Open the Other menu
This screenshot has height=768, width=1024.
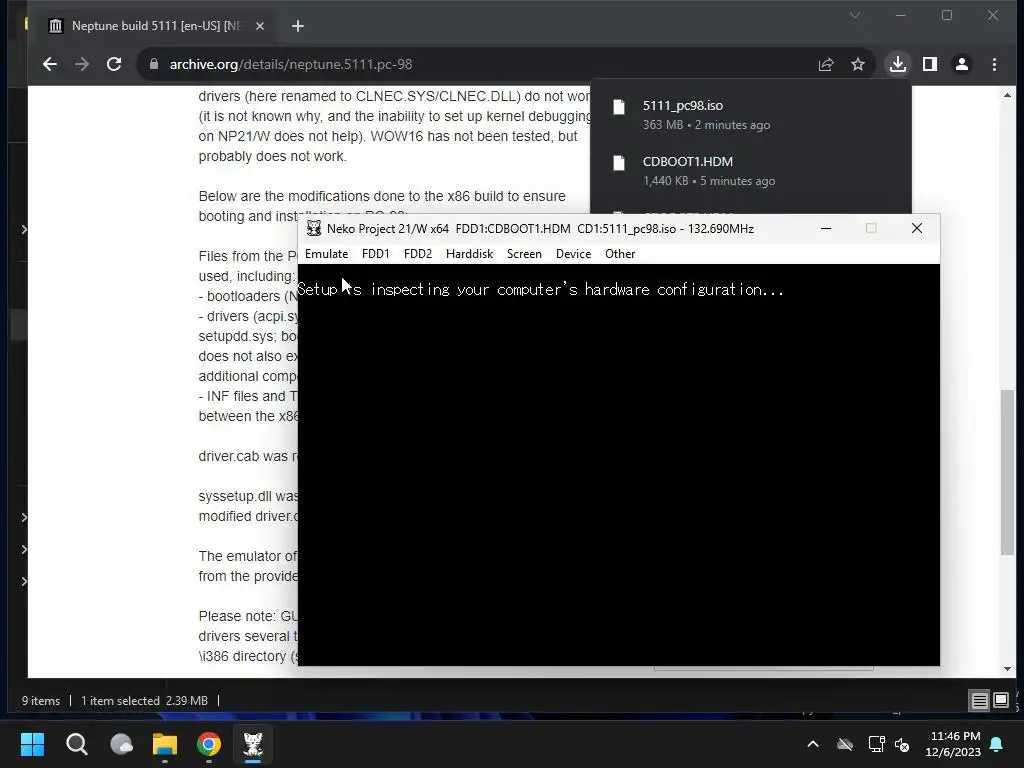tap(620, 254)
